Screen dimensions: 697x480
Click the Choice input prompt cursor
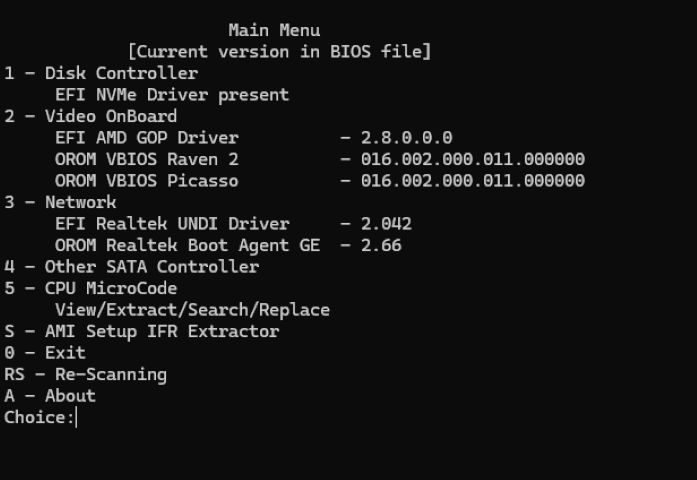pyautogui.click(x=76, y=418)
